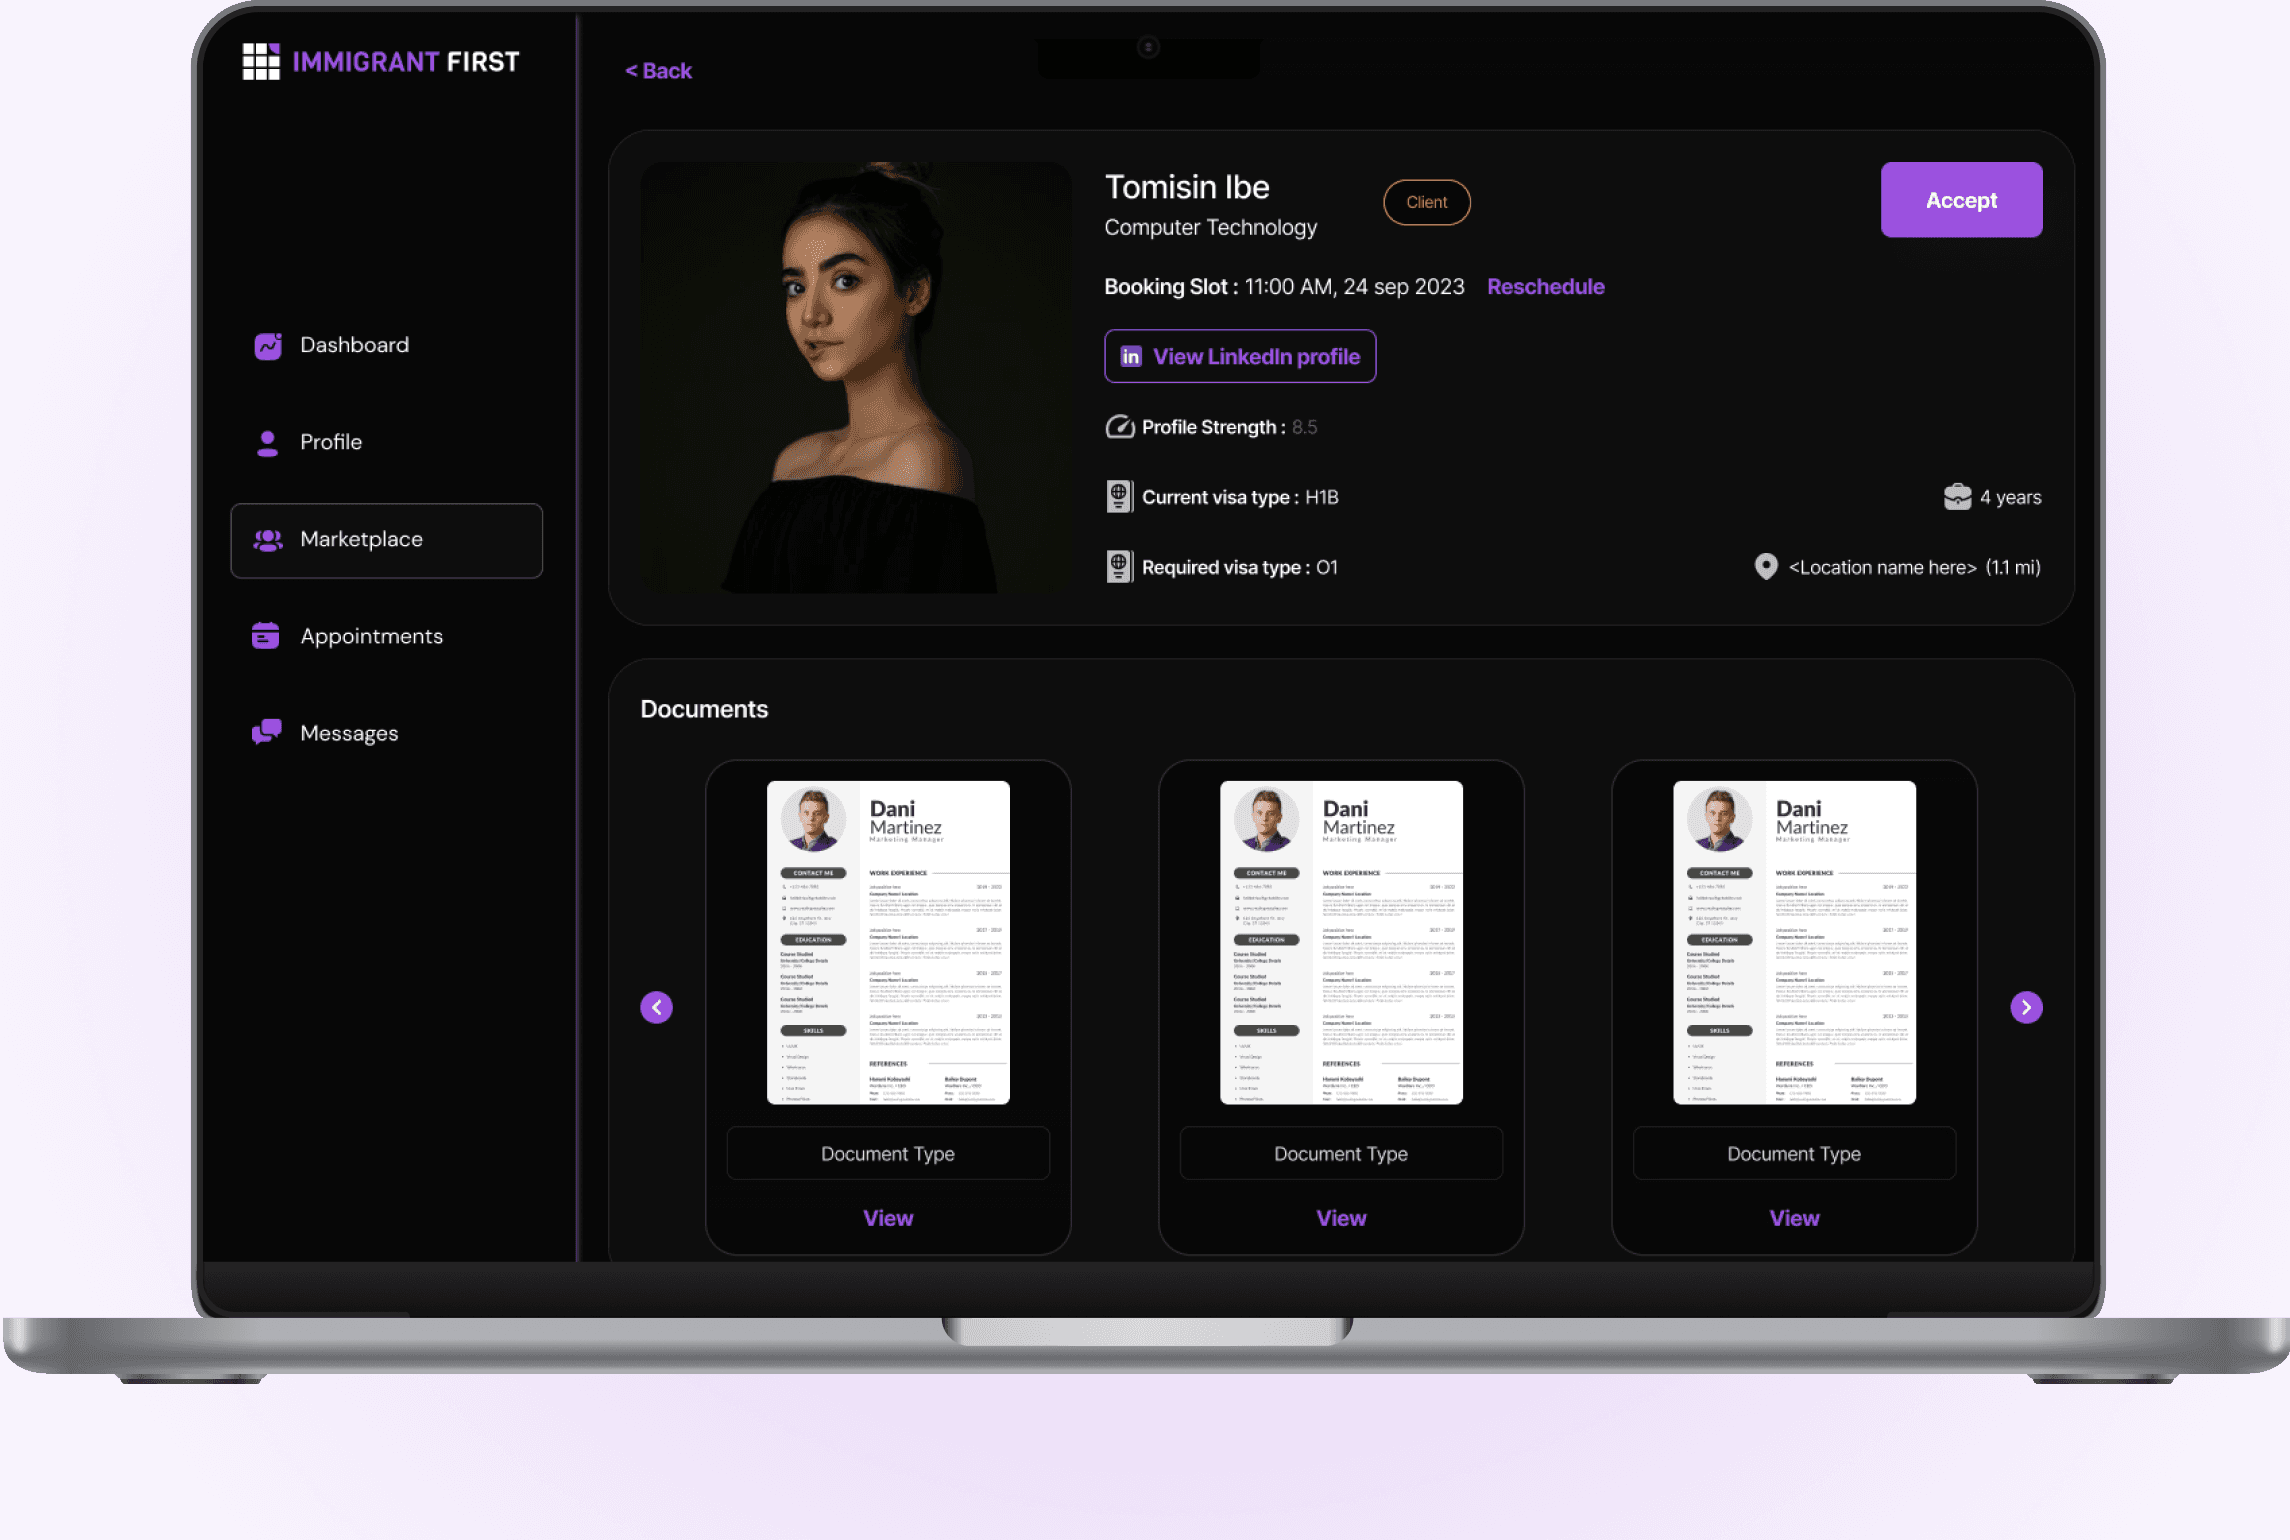Click the first resume thumbnail
2290x1540 pixels.
click(888, 943)
